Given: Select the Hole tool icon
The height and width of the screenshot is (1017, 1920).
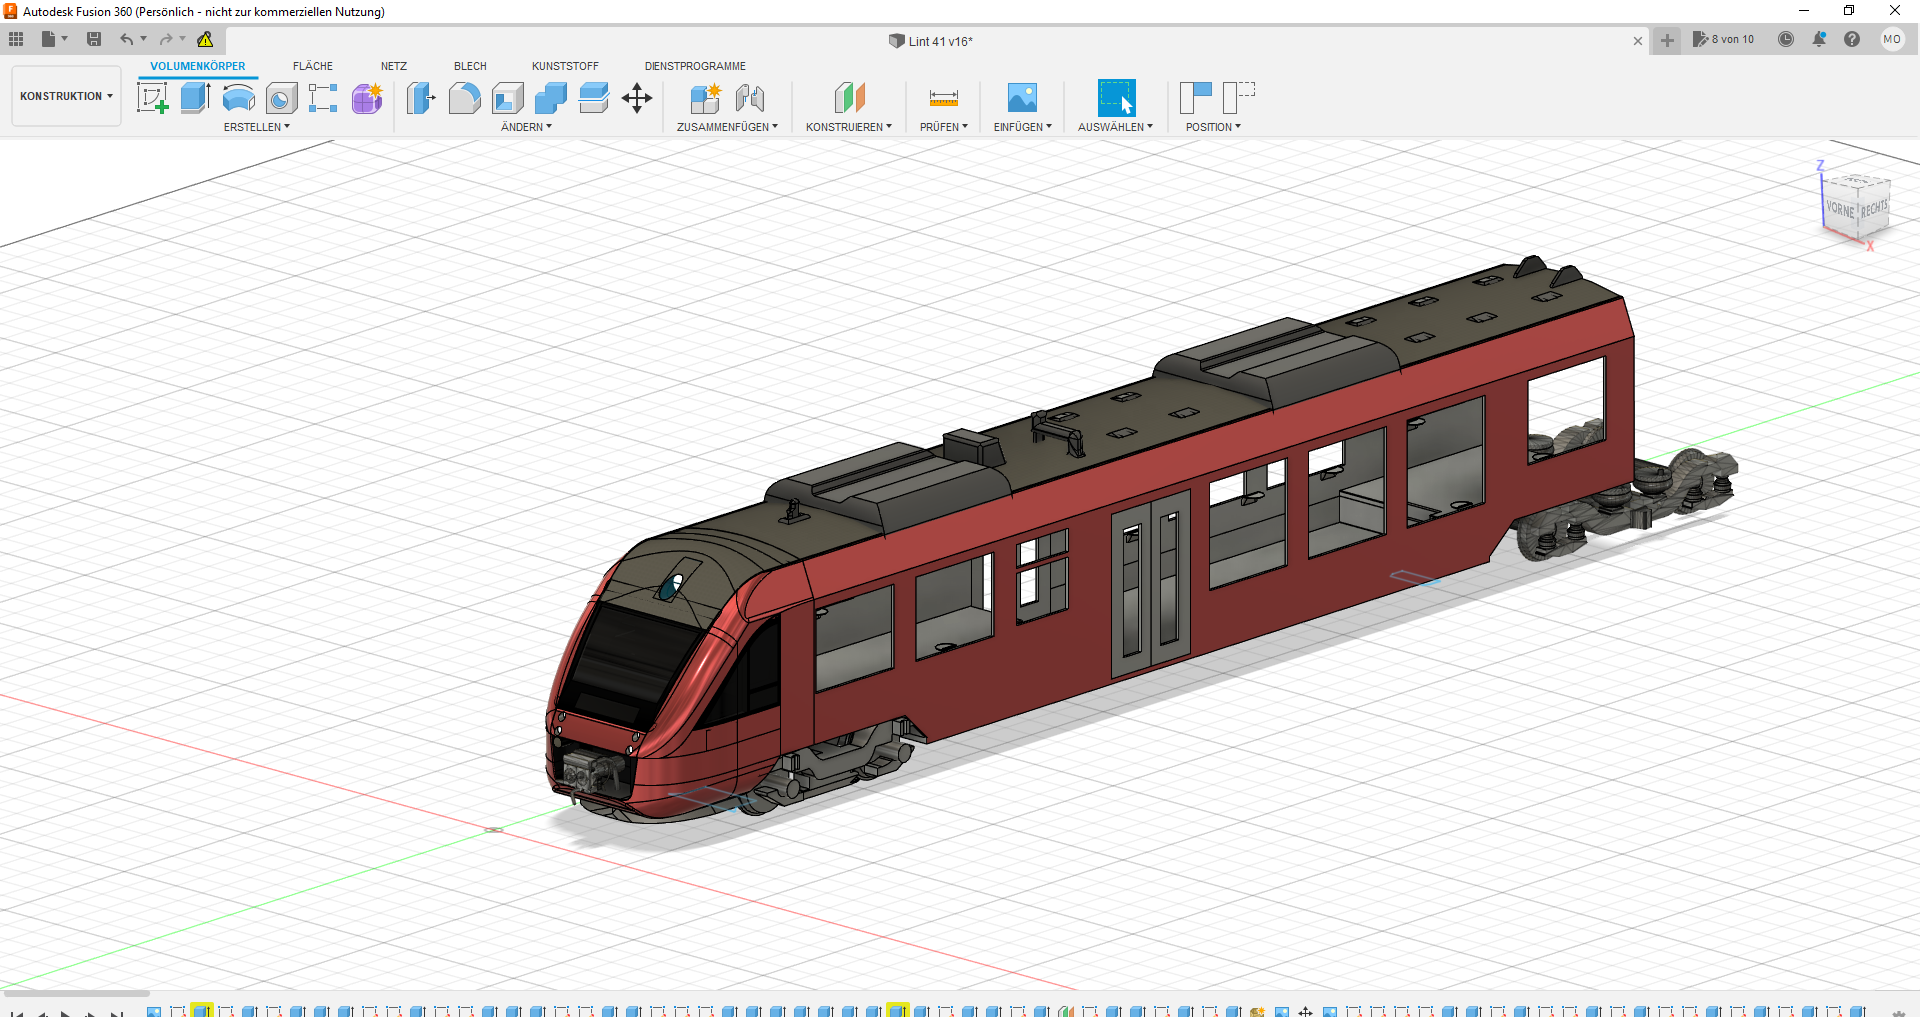Looking at the screenshot, I should [281, 98].
